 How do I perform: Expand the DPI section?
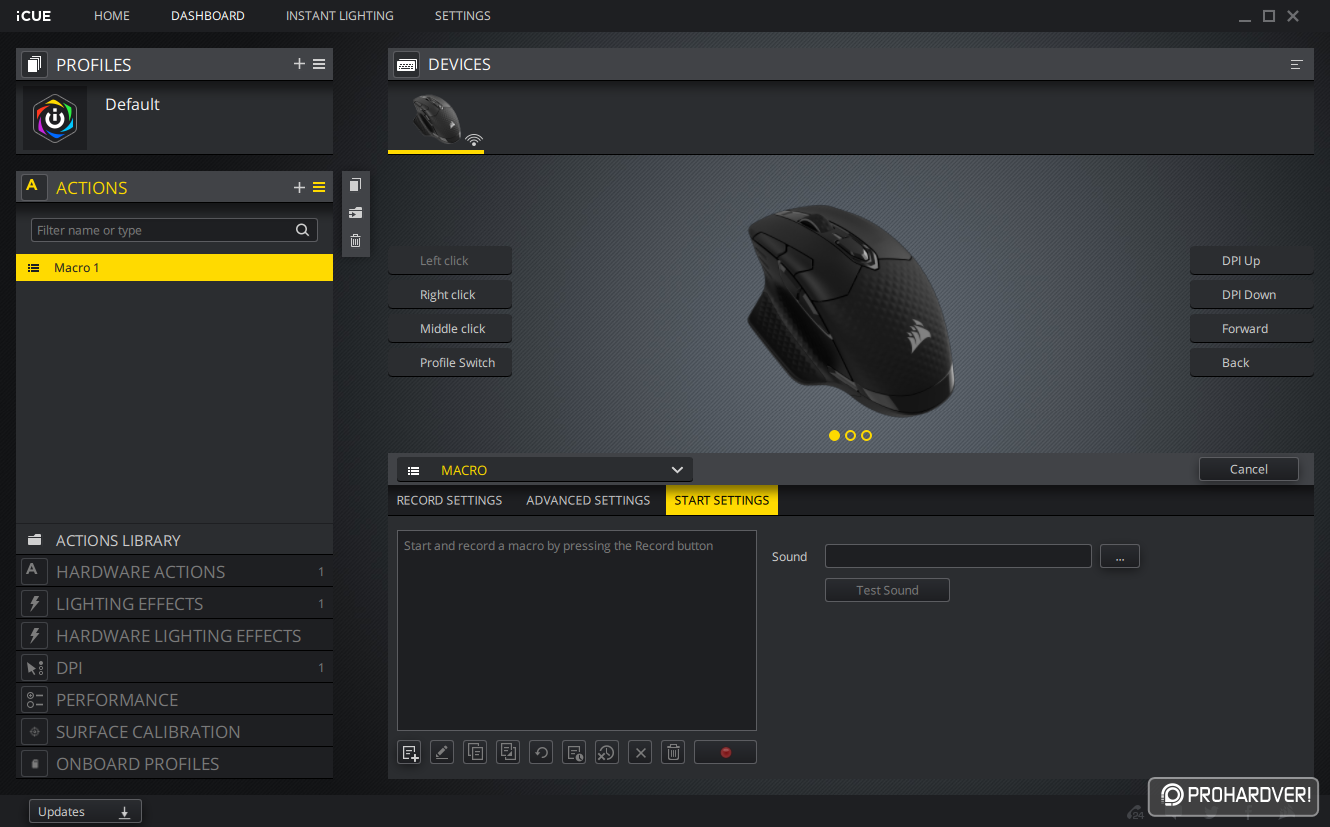[x=174, y=668]
